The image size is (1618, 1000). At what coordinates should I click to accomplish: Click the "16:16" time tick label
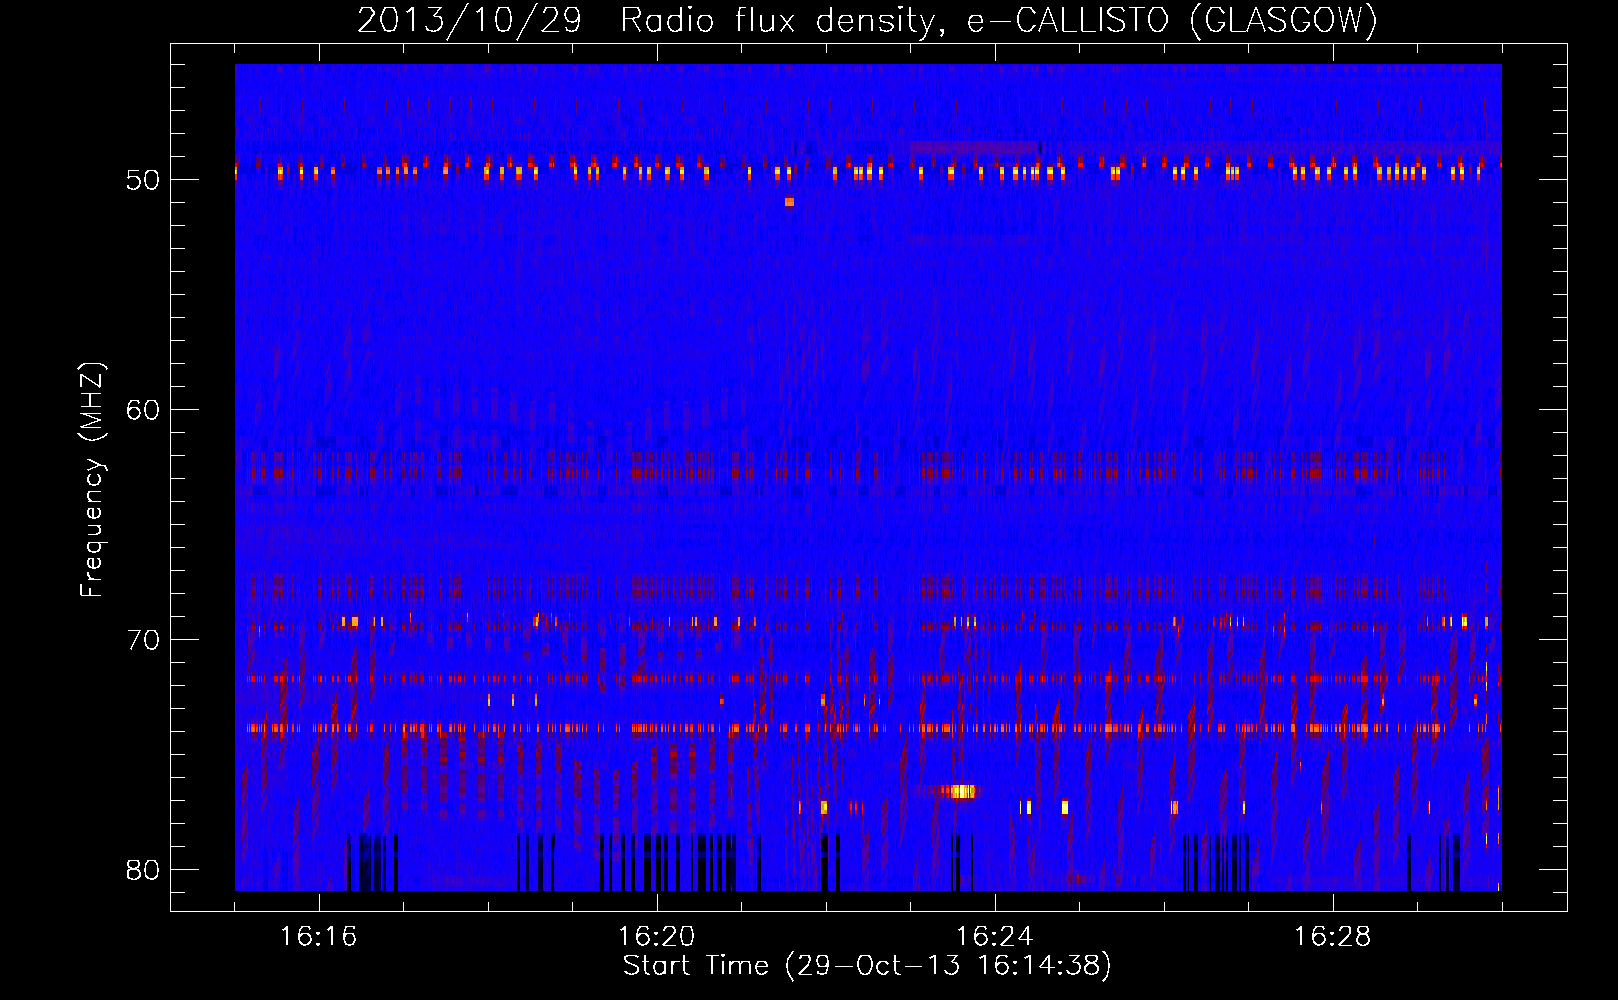tap(318, 937)
